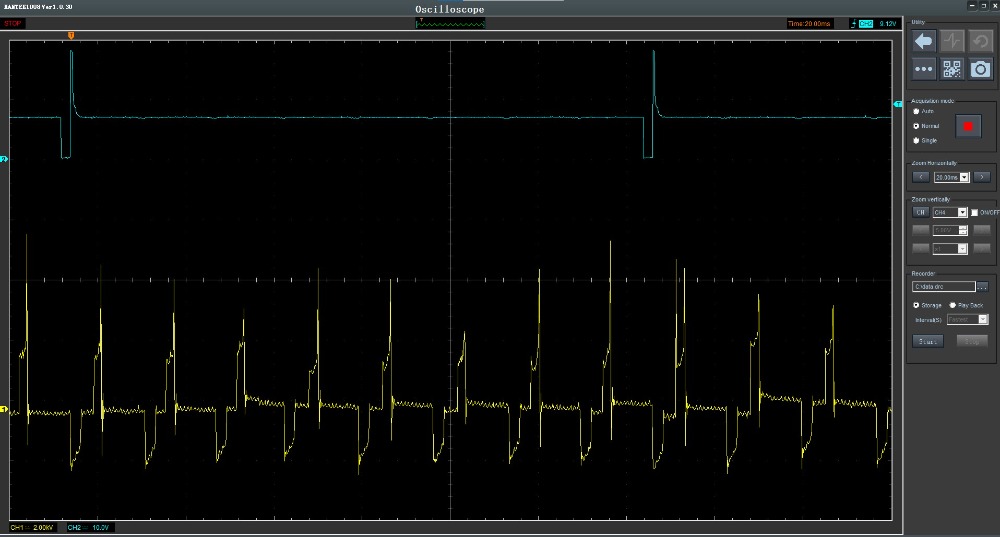Open the three-dots more options utility
Viewport: 1000px width, 537px height.
click(923, 69)
